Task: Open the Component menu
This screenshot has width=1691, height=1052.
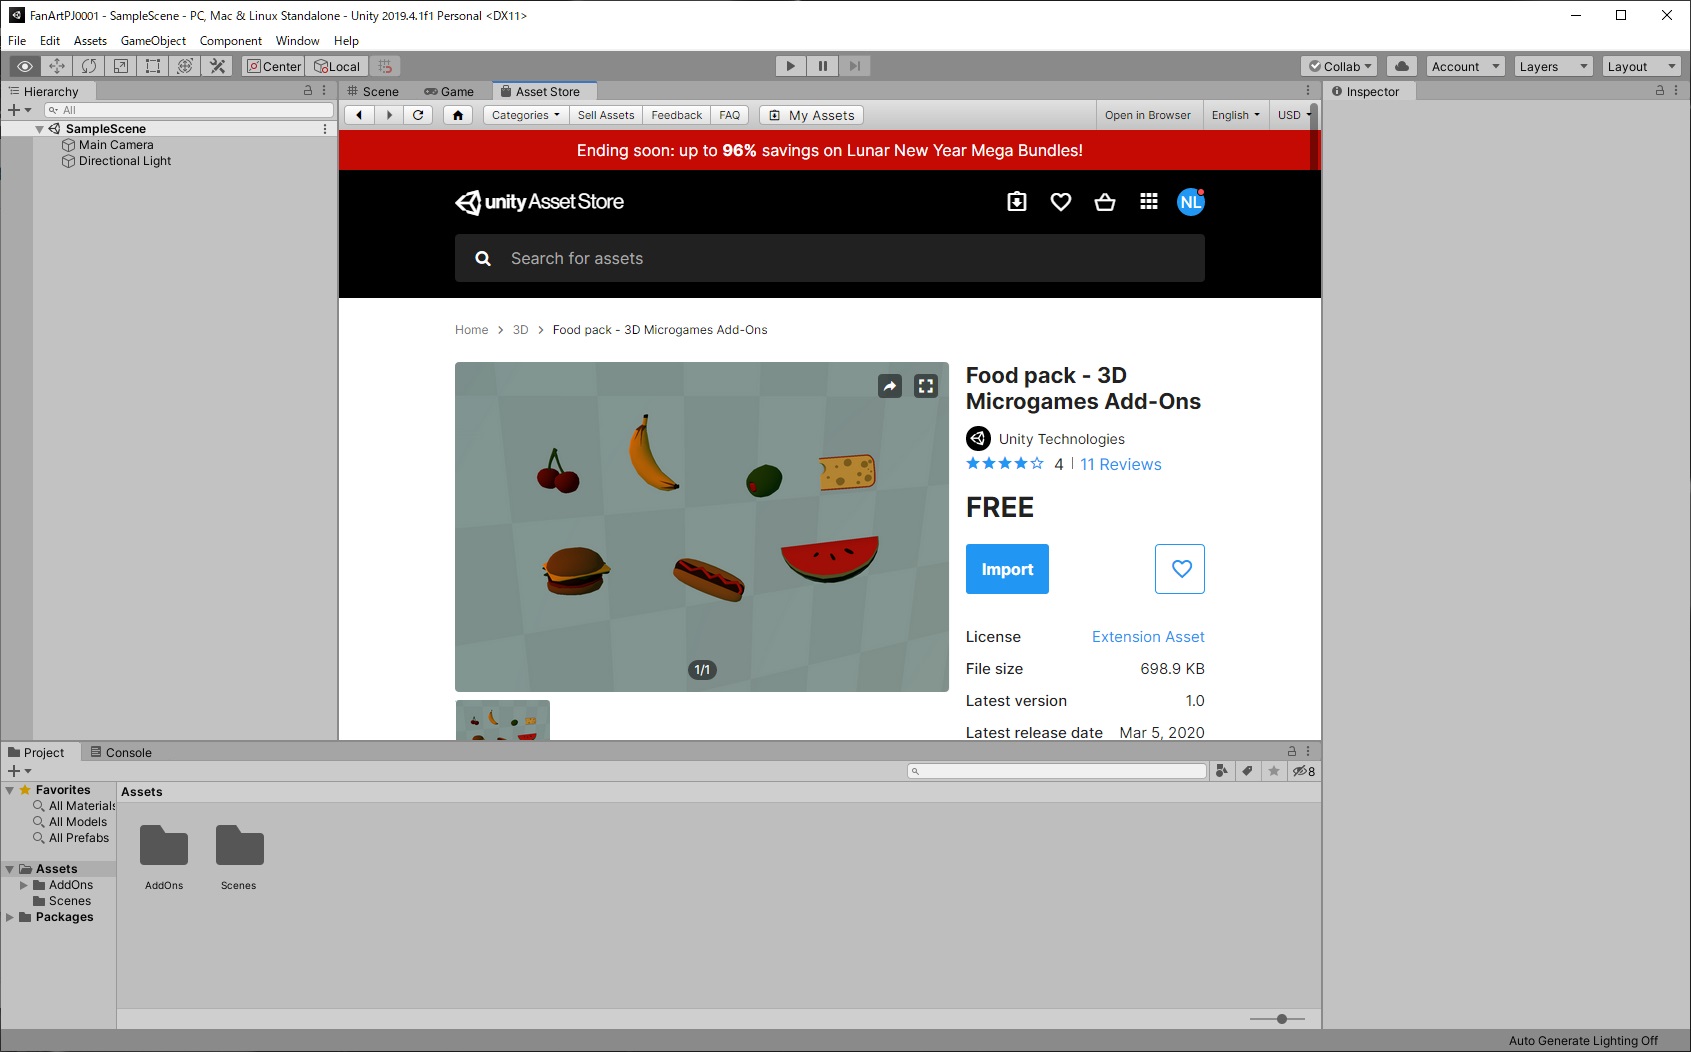Action: [x=231, y=41]
